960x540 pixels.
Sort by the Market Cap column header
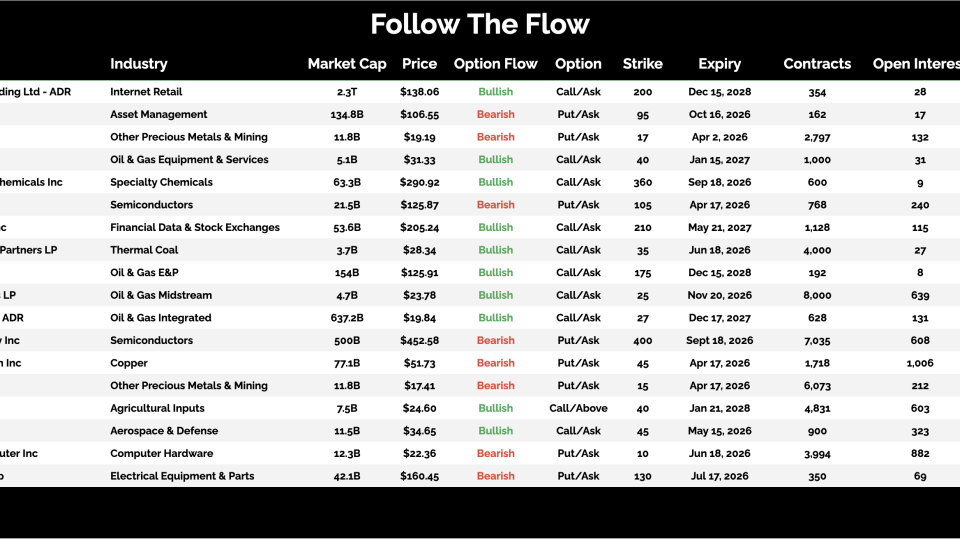coord(346,64)
